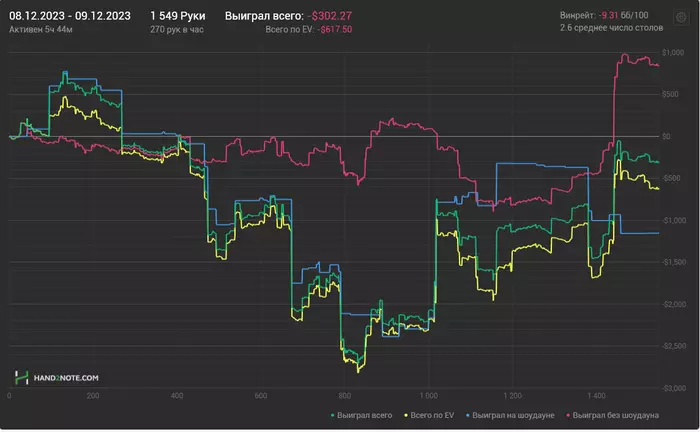Click the date range 08.12.2023 - 09.12.2023

pyautogui.click(x=69, y=17)
